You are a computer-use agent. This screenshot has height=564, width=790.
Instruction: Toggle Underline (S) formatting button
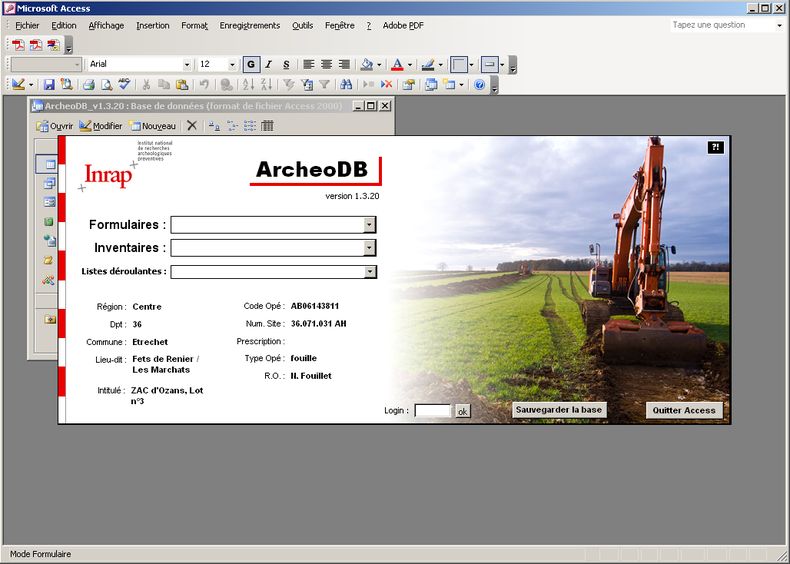tap(286, 65)
